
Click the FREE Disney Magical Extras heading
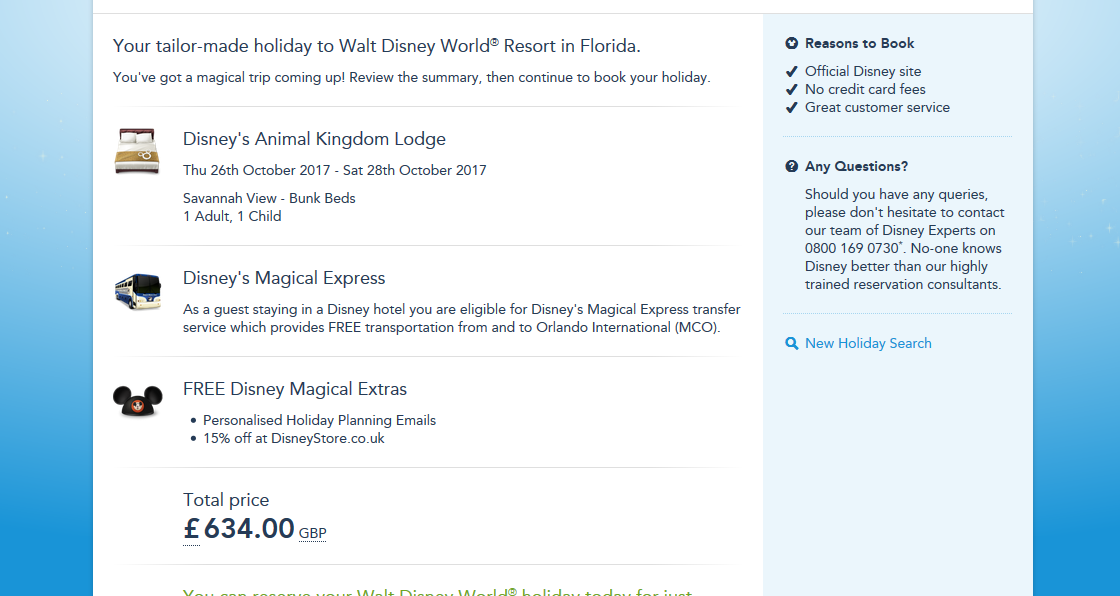click(295, 389)
